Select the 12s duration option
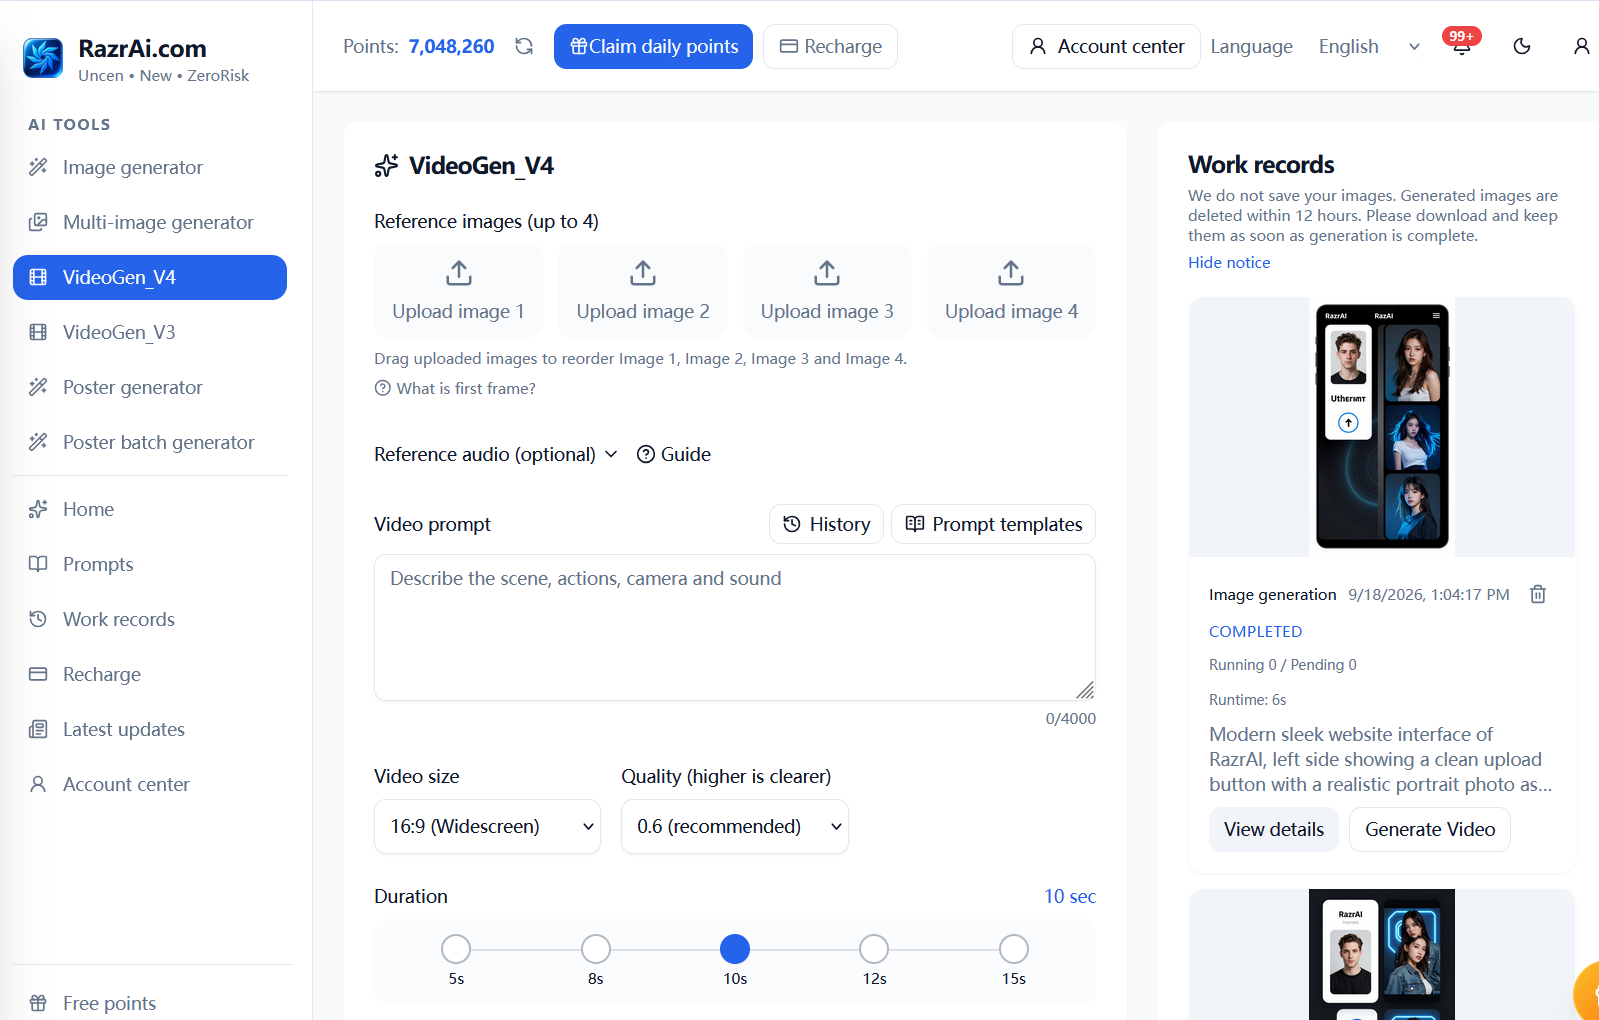The height and width of the screenshot is (1020, 1599). 874,949
